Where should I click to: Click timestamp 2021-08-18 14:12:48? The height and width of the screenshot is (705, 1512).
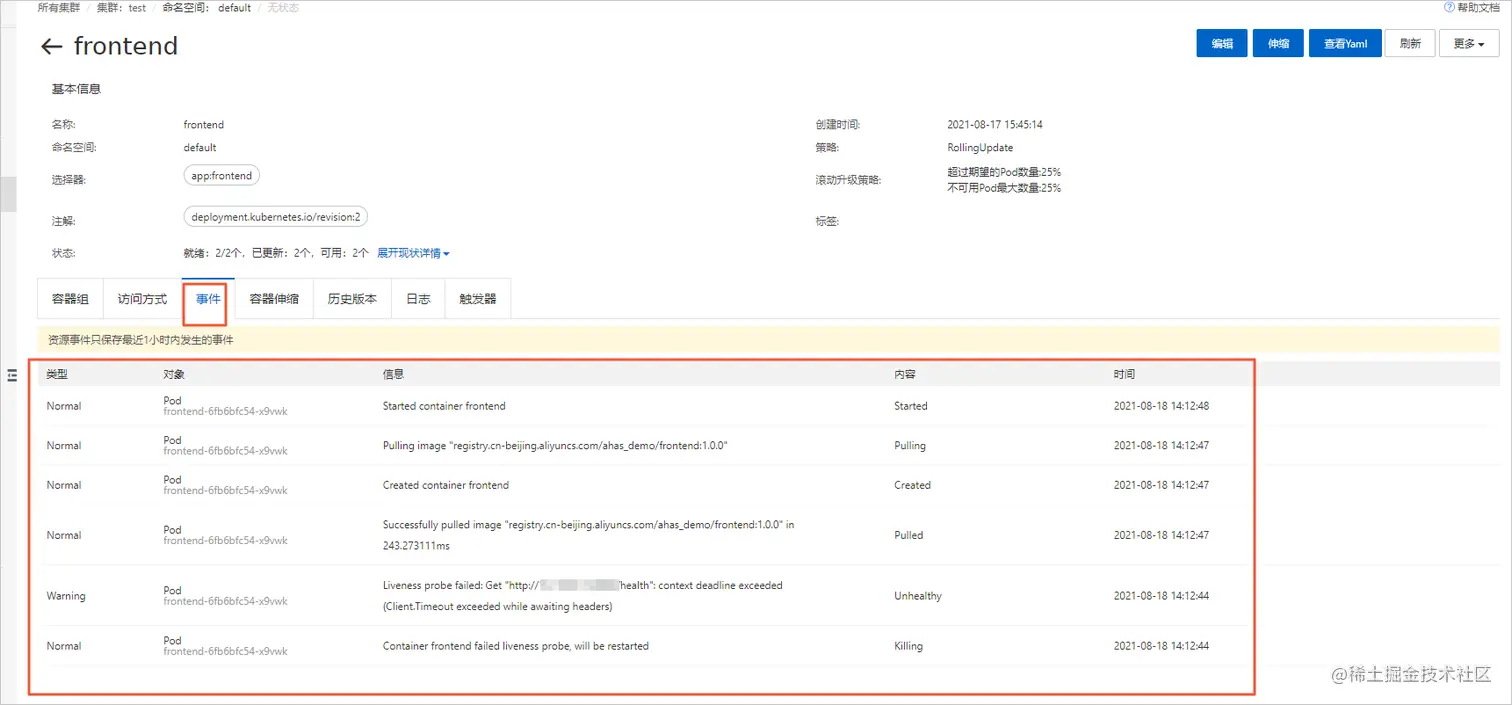[1161, 406]
